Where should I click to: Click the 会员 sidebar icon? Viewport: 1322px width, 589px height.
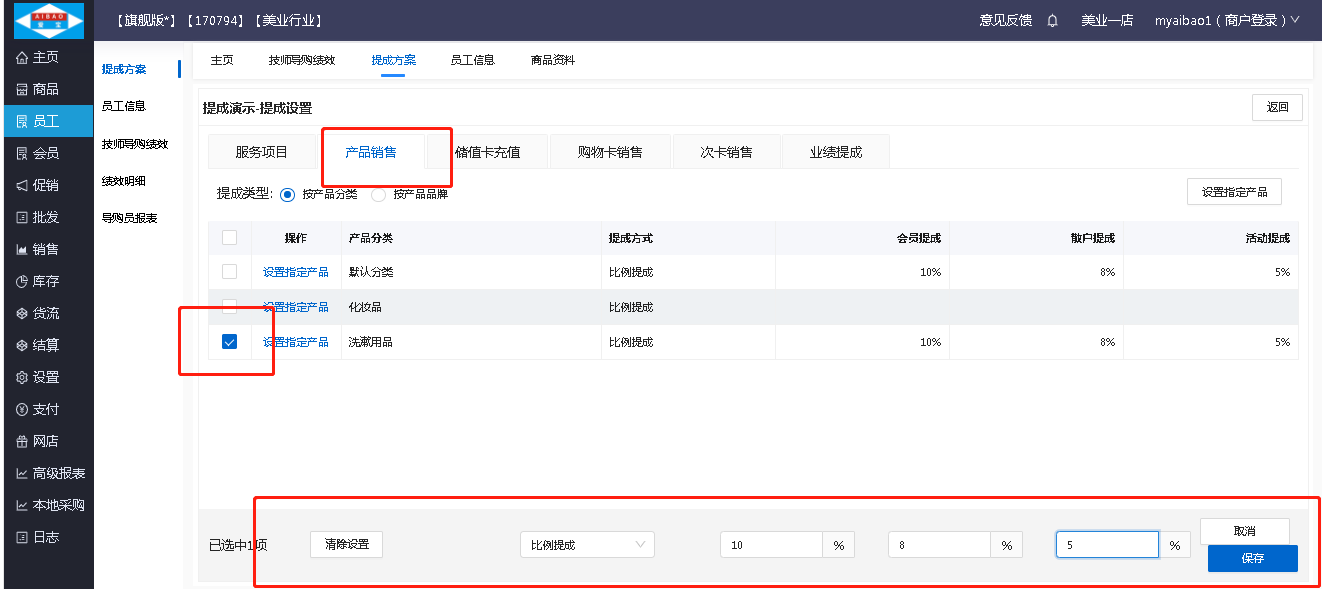[x=22, y=154]
